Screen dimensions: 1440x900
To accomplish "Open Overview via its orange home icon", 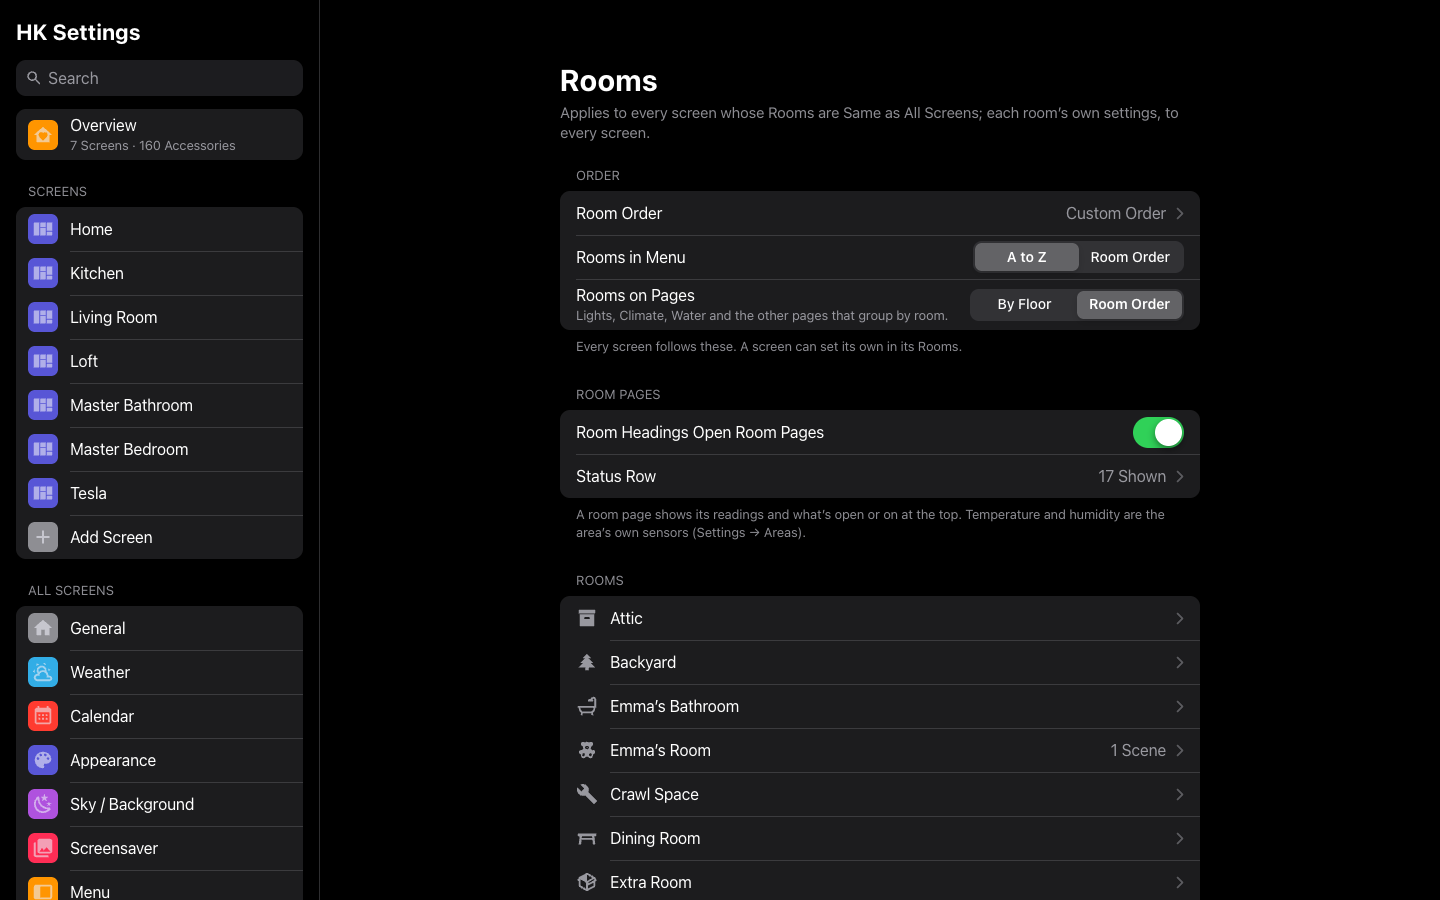I will pyautogui.click(x=43, y=135).
